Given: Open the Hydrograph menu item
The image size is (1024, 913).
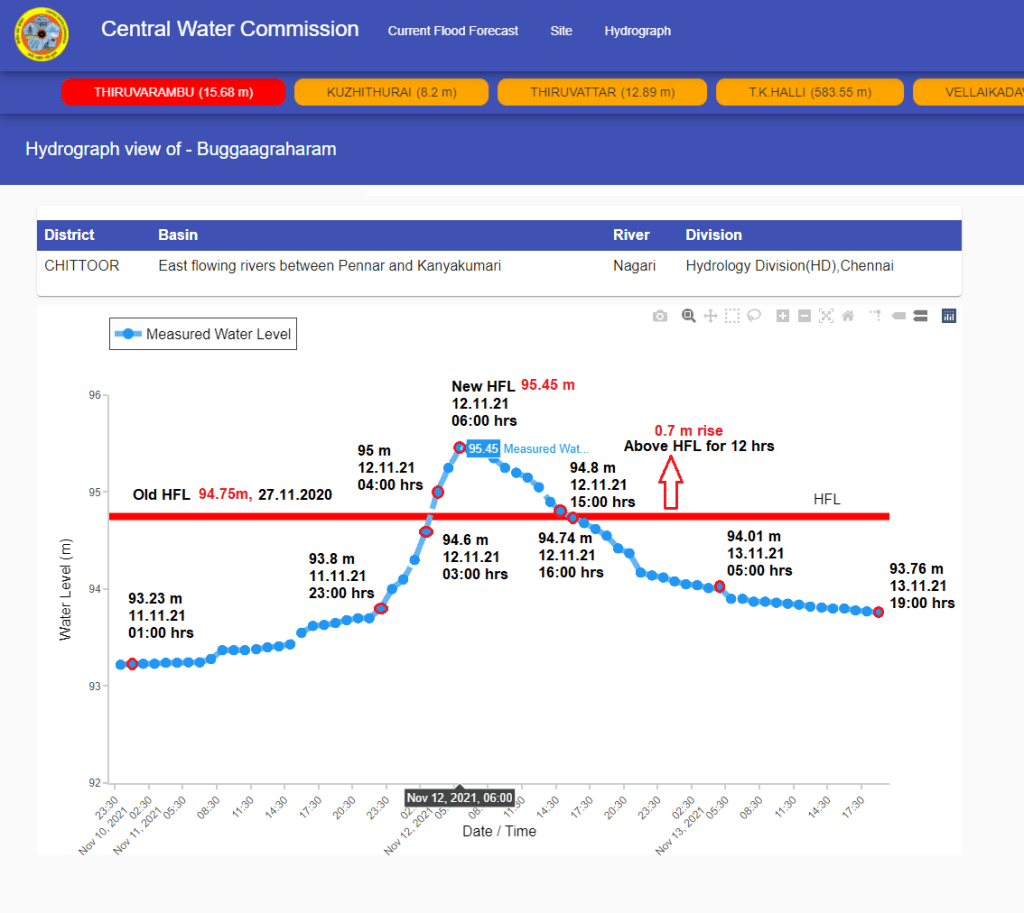Looking at the screenshot, I should click(x=637, y=31).
